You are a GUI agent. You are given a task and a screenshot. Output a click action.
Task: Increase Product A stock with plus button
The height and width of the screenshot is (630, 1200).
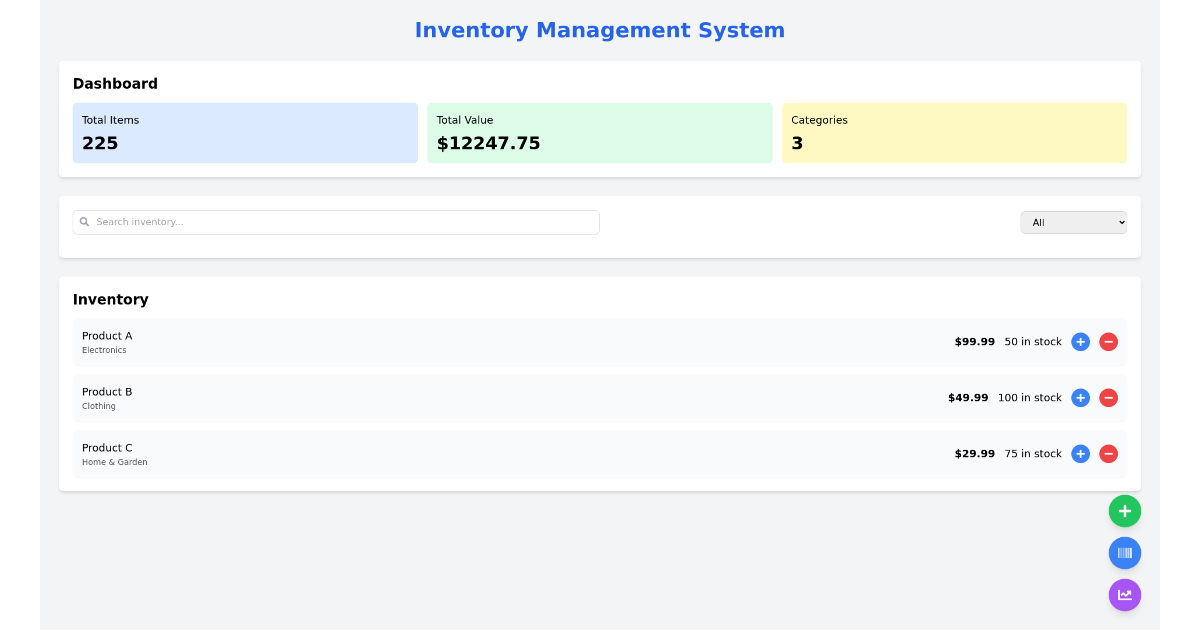[1080, 342]
